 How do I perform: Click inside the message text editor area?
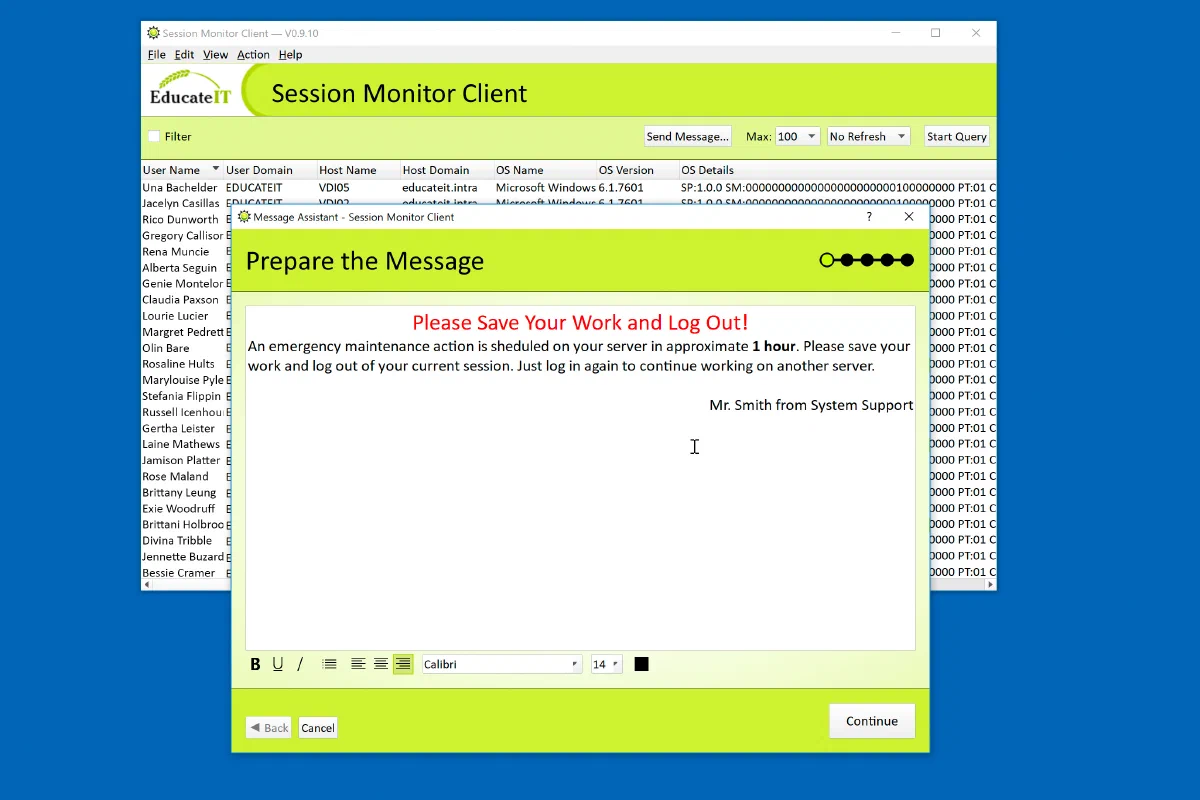580,478
